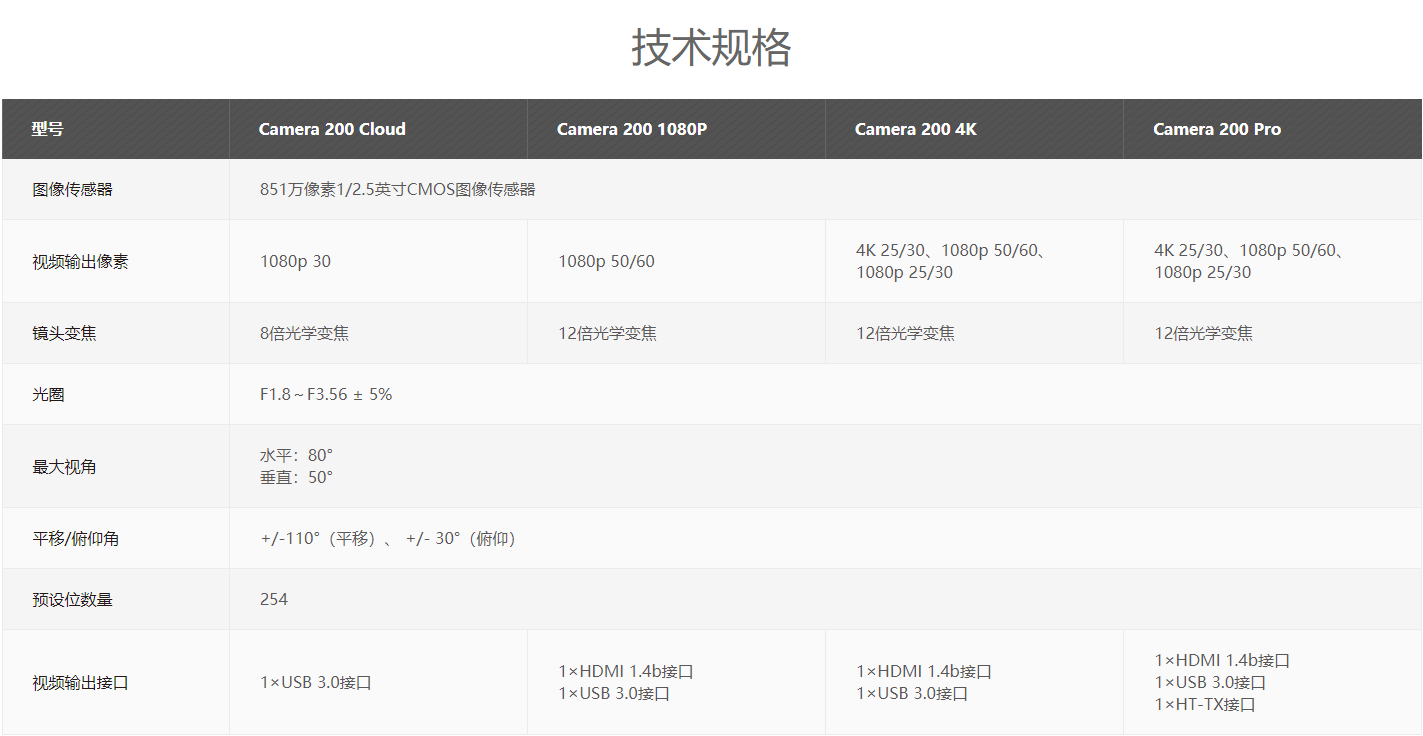Click the 254 preset count value
Screen dimensions: 1423x736
[273, 600]
